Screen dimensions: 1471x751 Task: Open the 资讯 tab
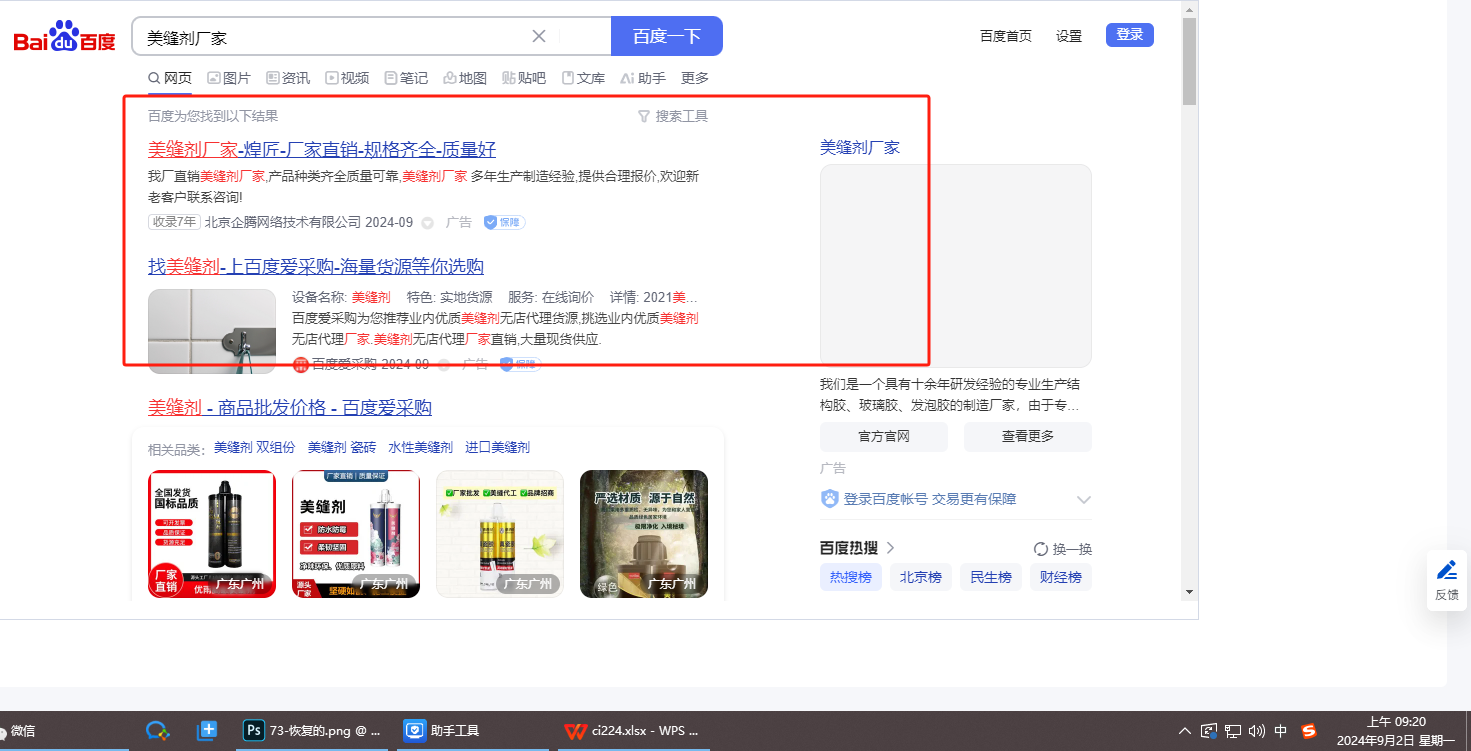tap(288, 78)
